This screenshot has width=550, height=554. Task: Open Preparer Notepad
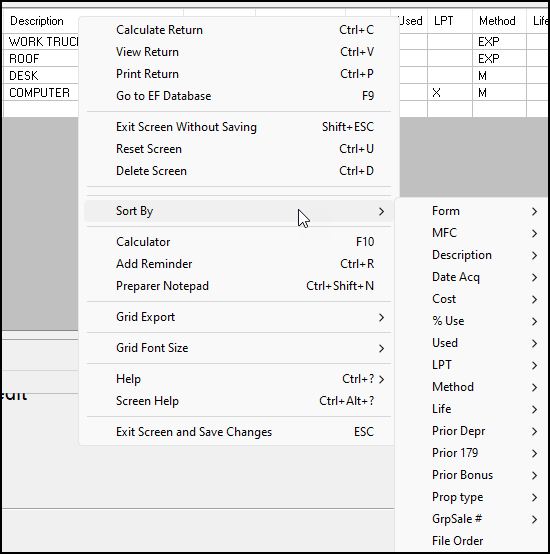pyautogui.click(x=239, y=286)
